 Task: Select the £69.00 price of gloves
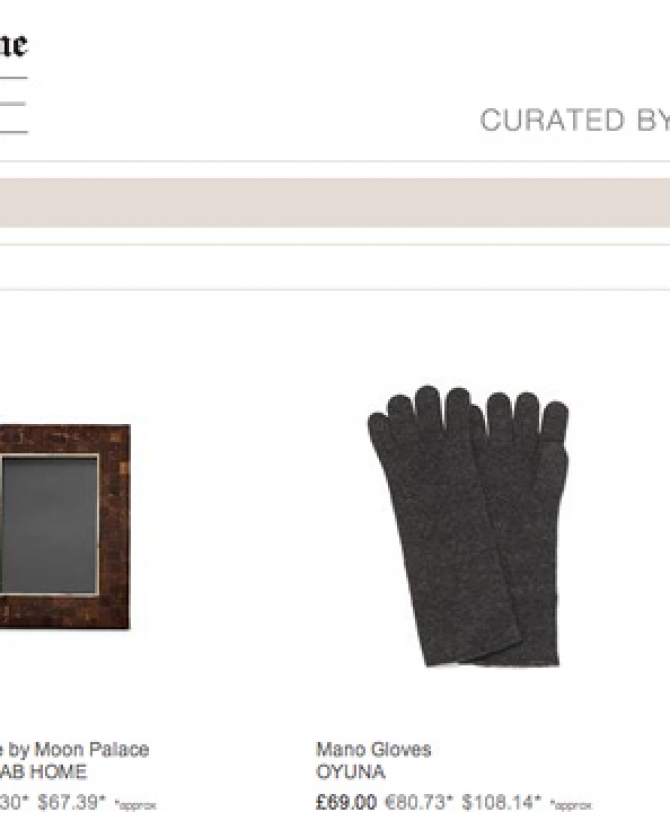(346, 802)
